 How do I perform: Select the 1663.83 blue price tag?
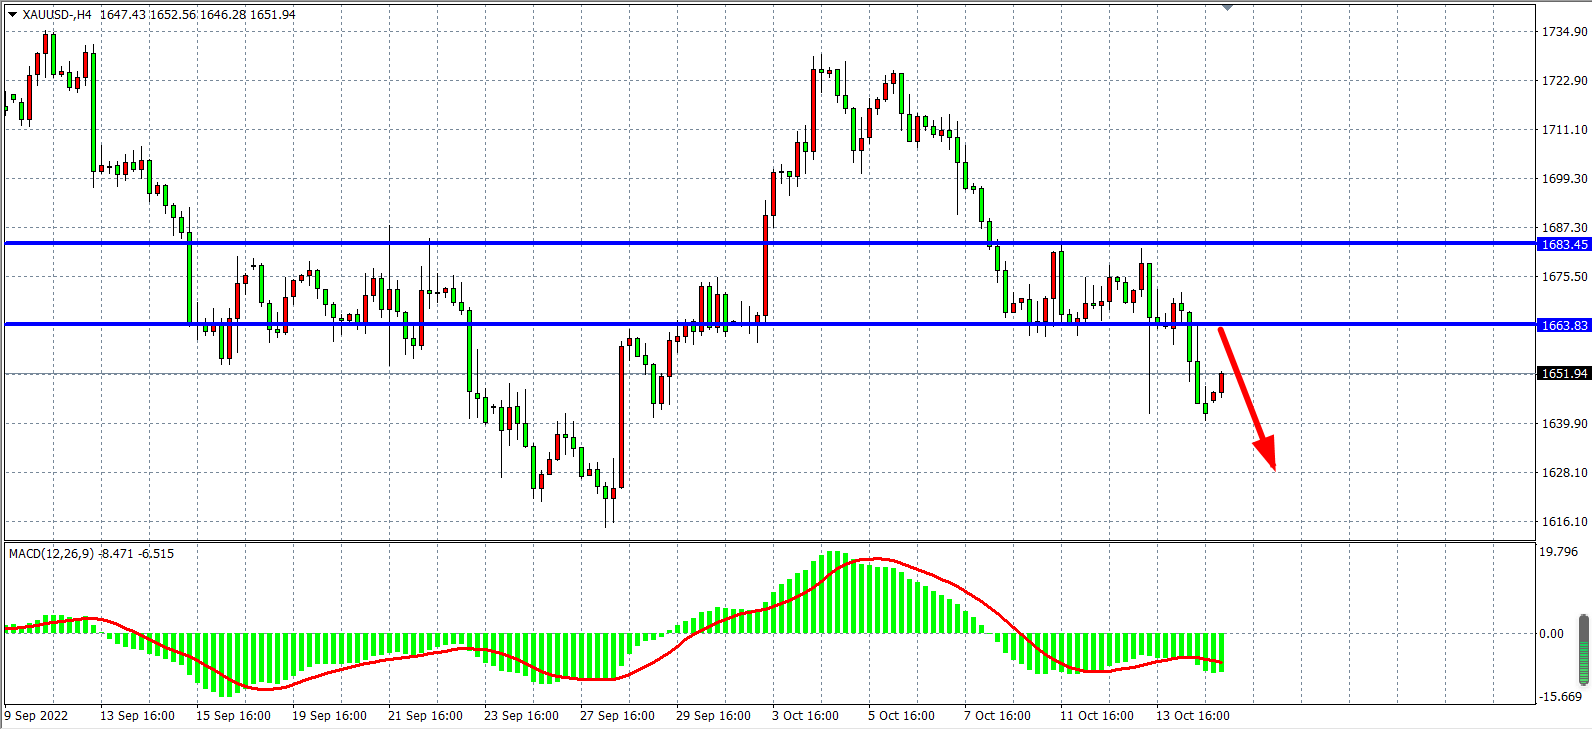pos(1564,326)
